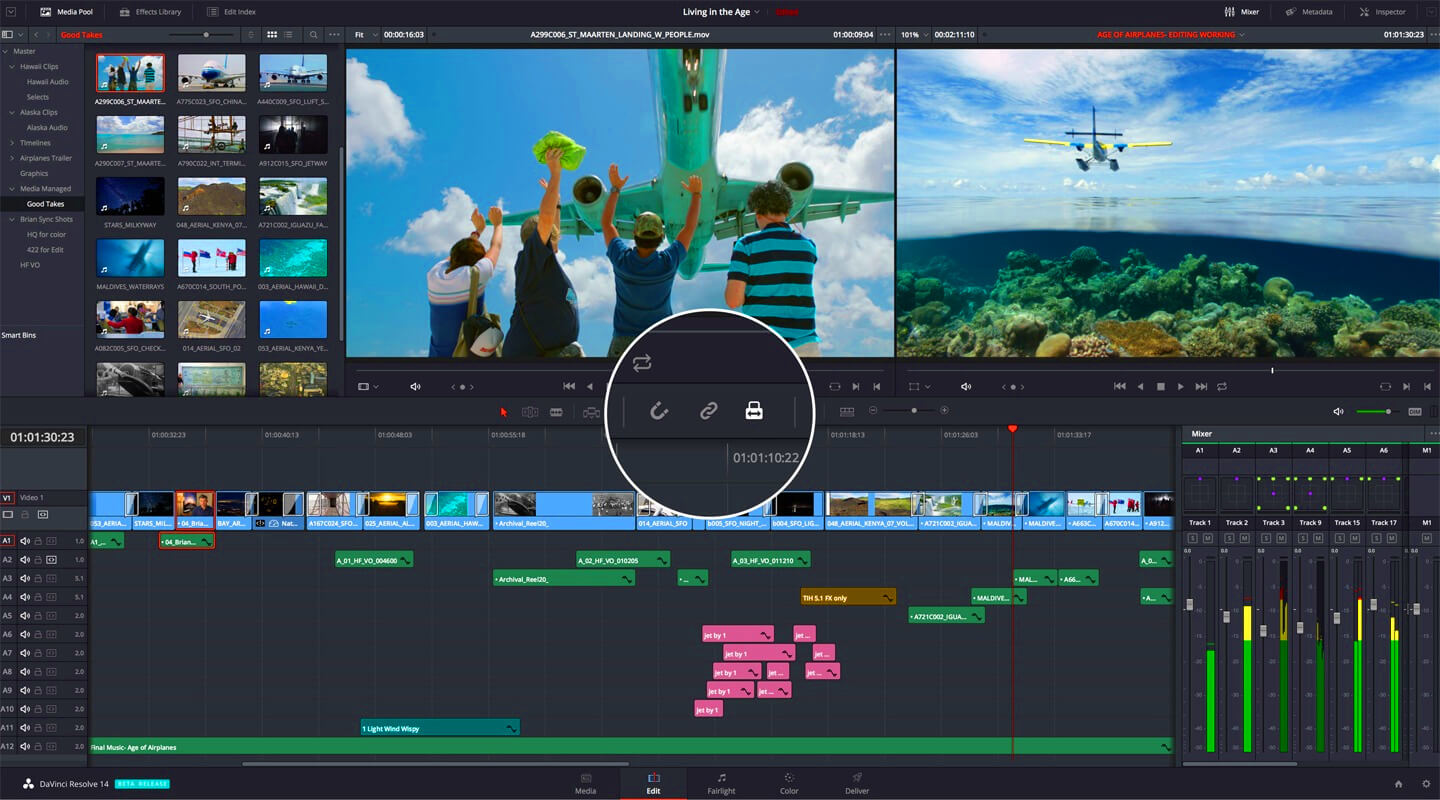The height and width of the screenshot is (800, 1440).
Task: Switch media pool to thumbnail view
Action: [272, 35]
